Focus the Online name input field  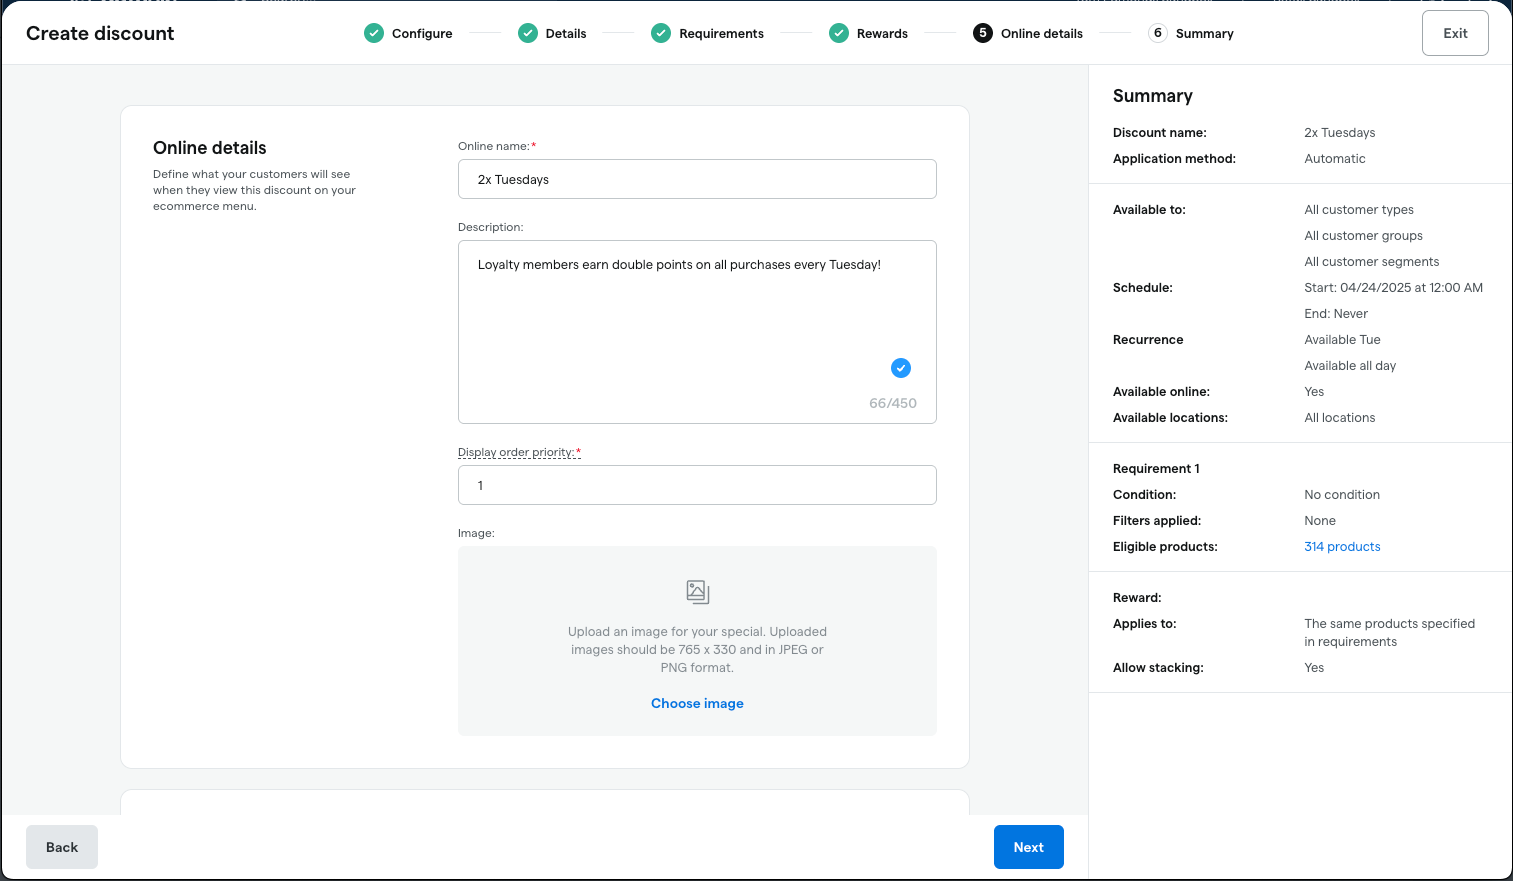click(x=697, y=179)
